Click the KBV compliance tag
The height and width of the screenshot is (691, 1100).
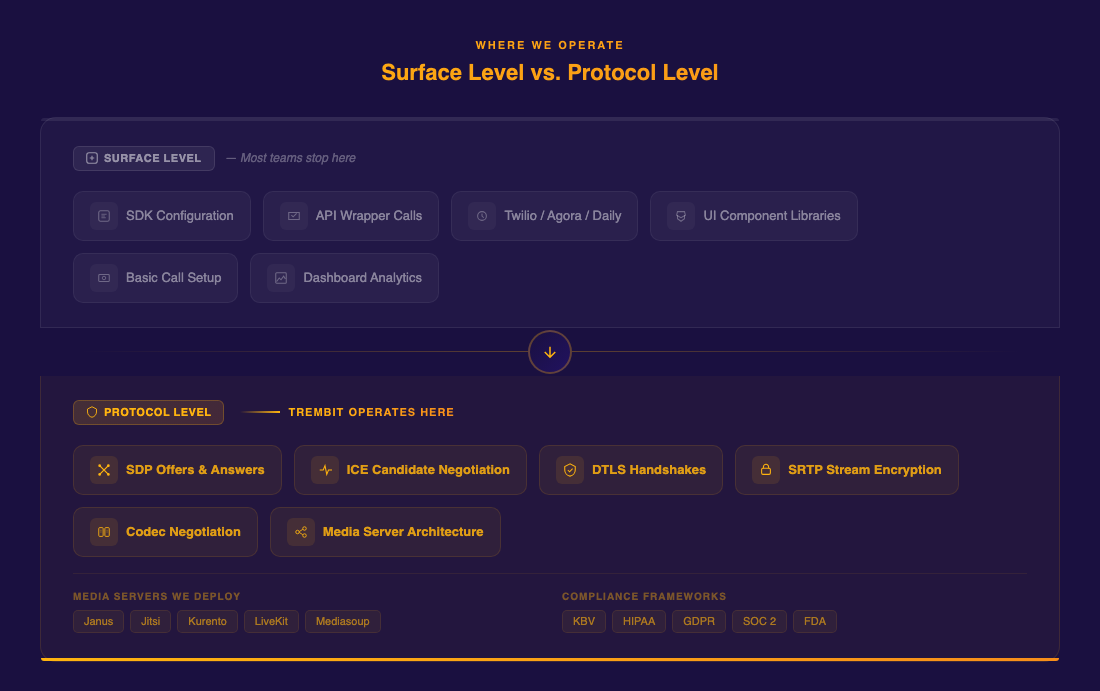point(584,622)
